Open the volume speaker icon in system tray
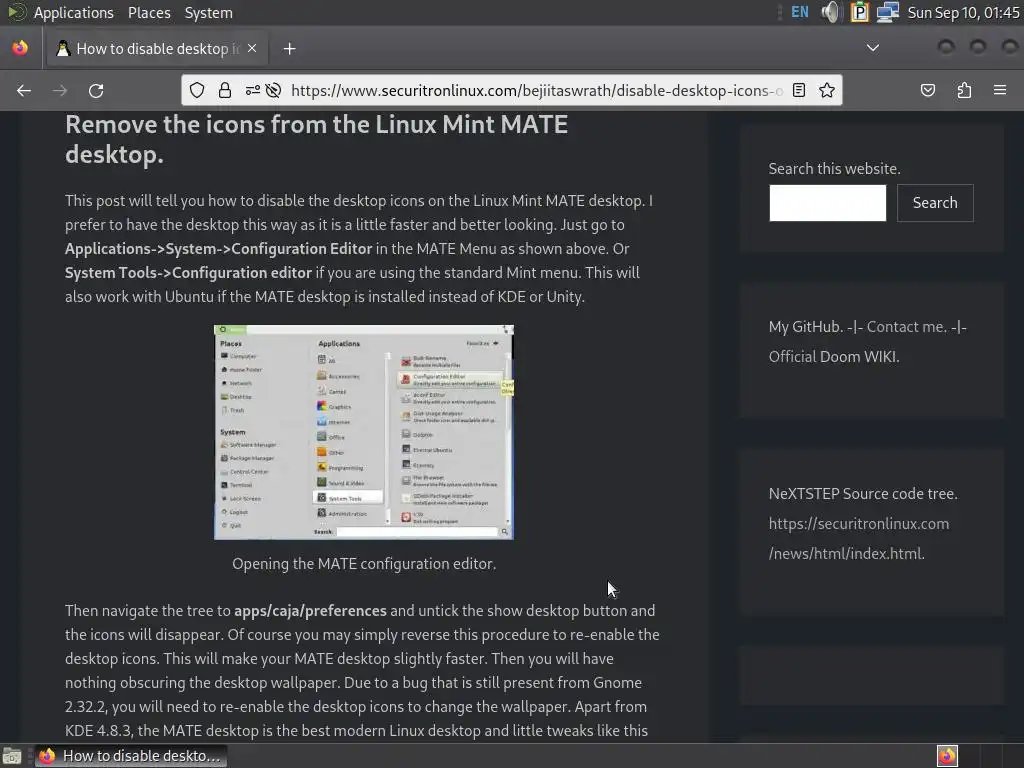The width and height of the screenshot is (1024, 768). 830,12
